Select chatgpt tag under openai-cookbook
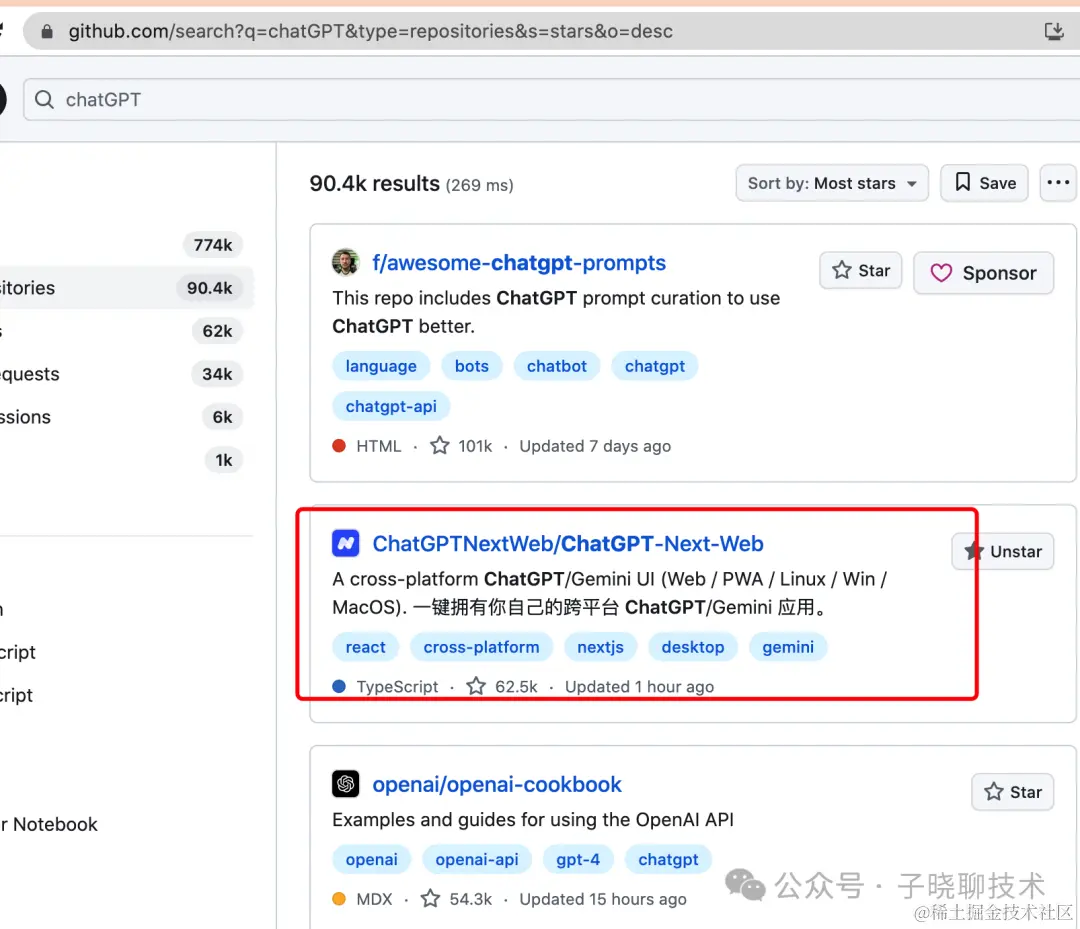This screenshot has height=929, width=1080. 668,859
